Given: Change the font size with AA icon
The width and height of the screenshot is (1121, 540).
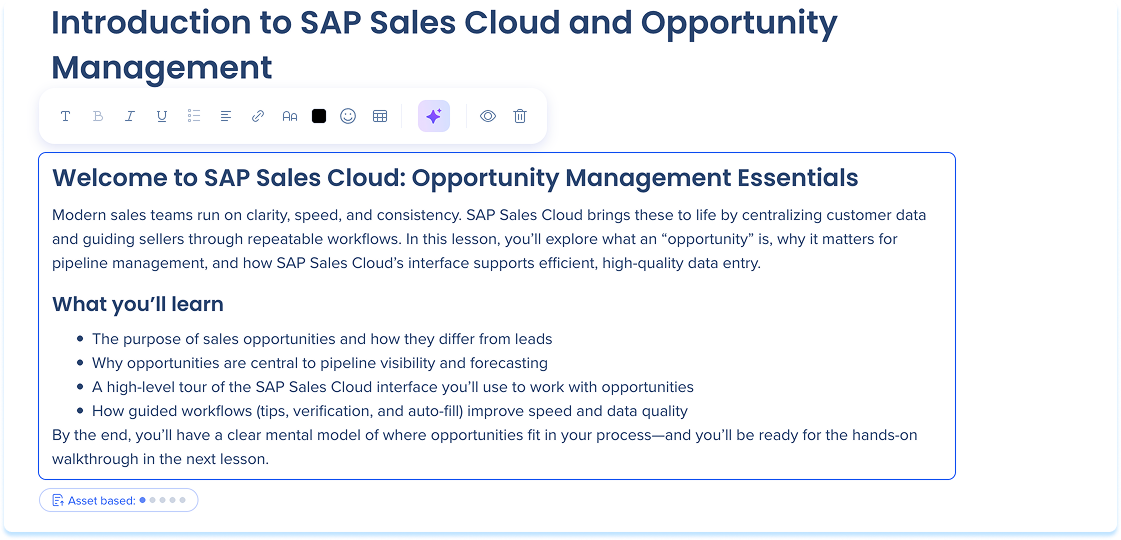Looking at the screenshot, I should click(290, 116).
